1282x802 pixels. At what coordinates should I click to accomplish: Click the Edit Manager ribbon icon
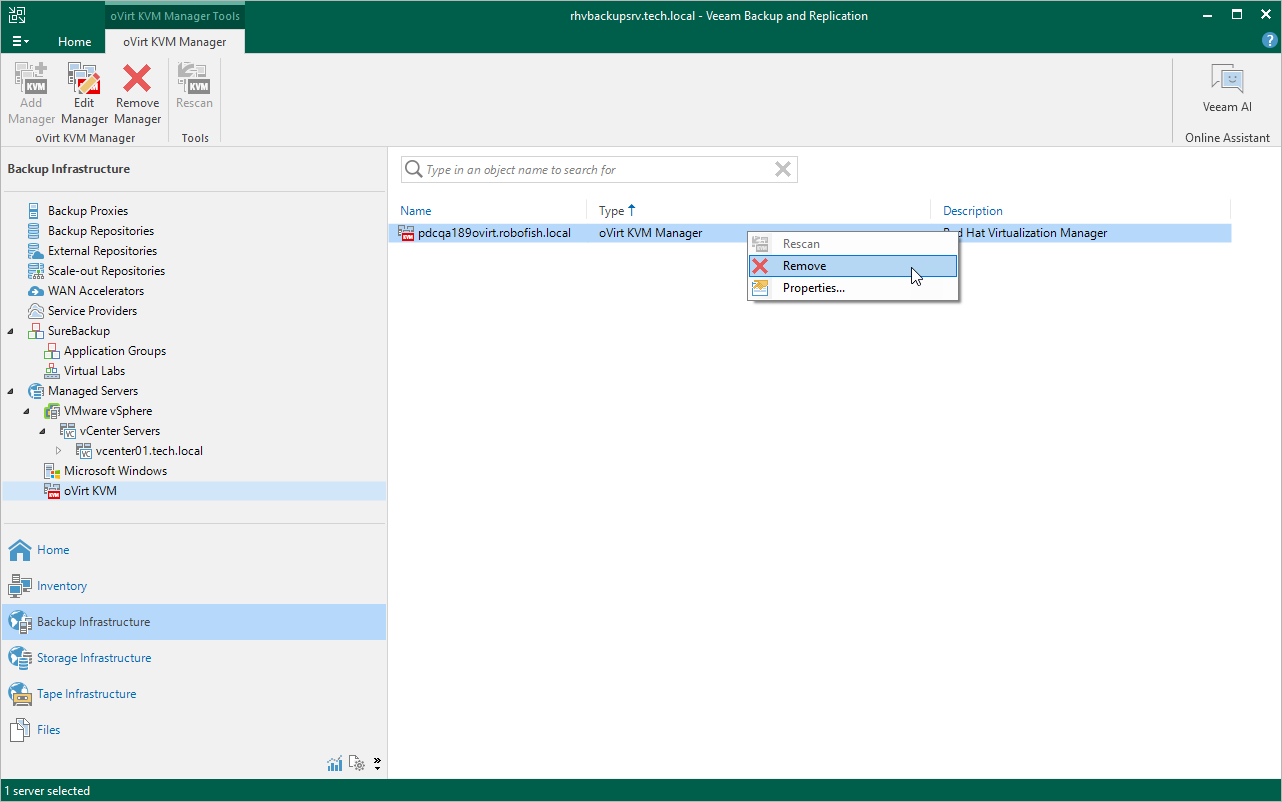coord(84,78)
